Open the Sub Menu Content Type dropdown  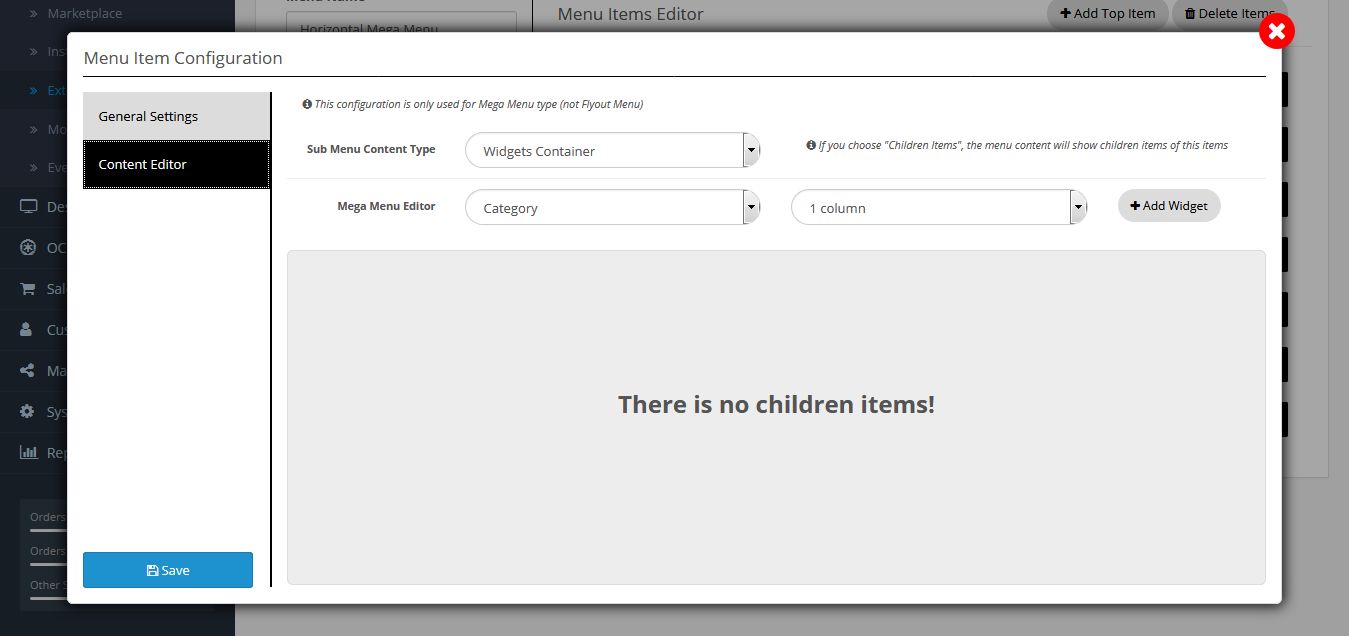click(x=613, y=151)
